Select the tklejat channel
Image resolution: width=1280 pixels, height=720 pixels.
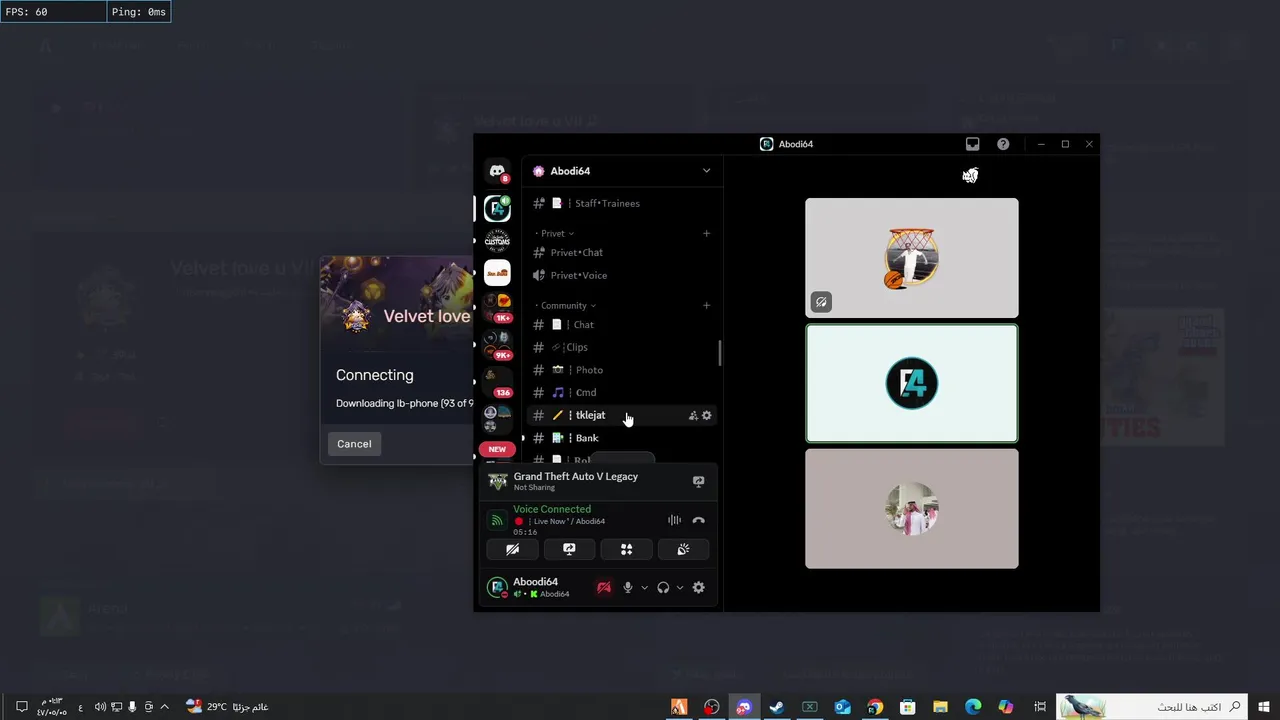(x=621, y=415)
